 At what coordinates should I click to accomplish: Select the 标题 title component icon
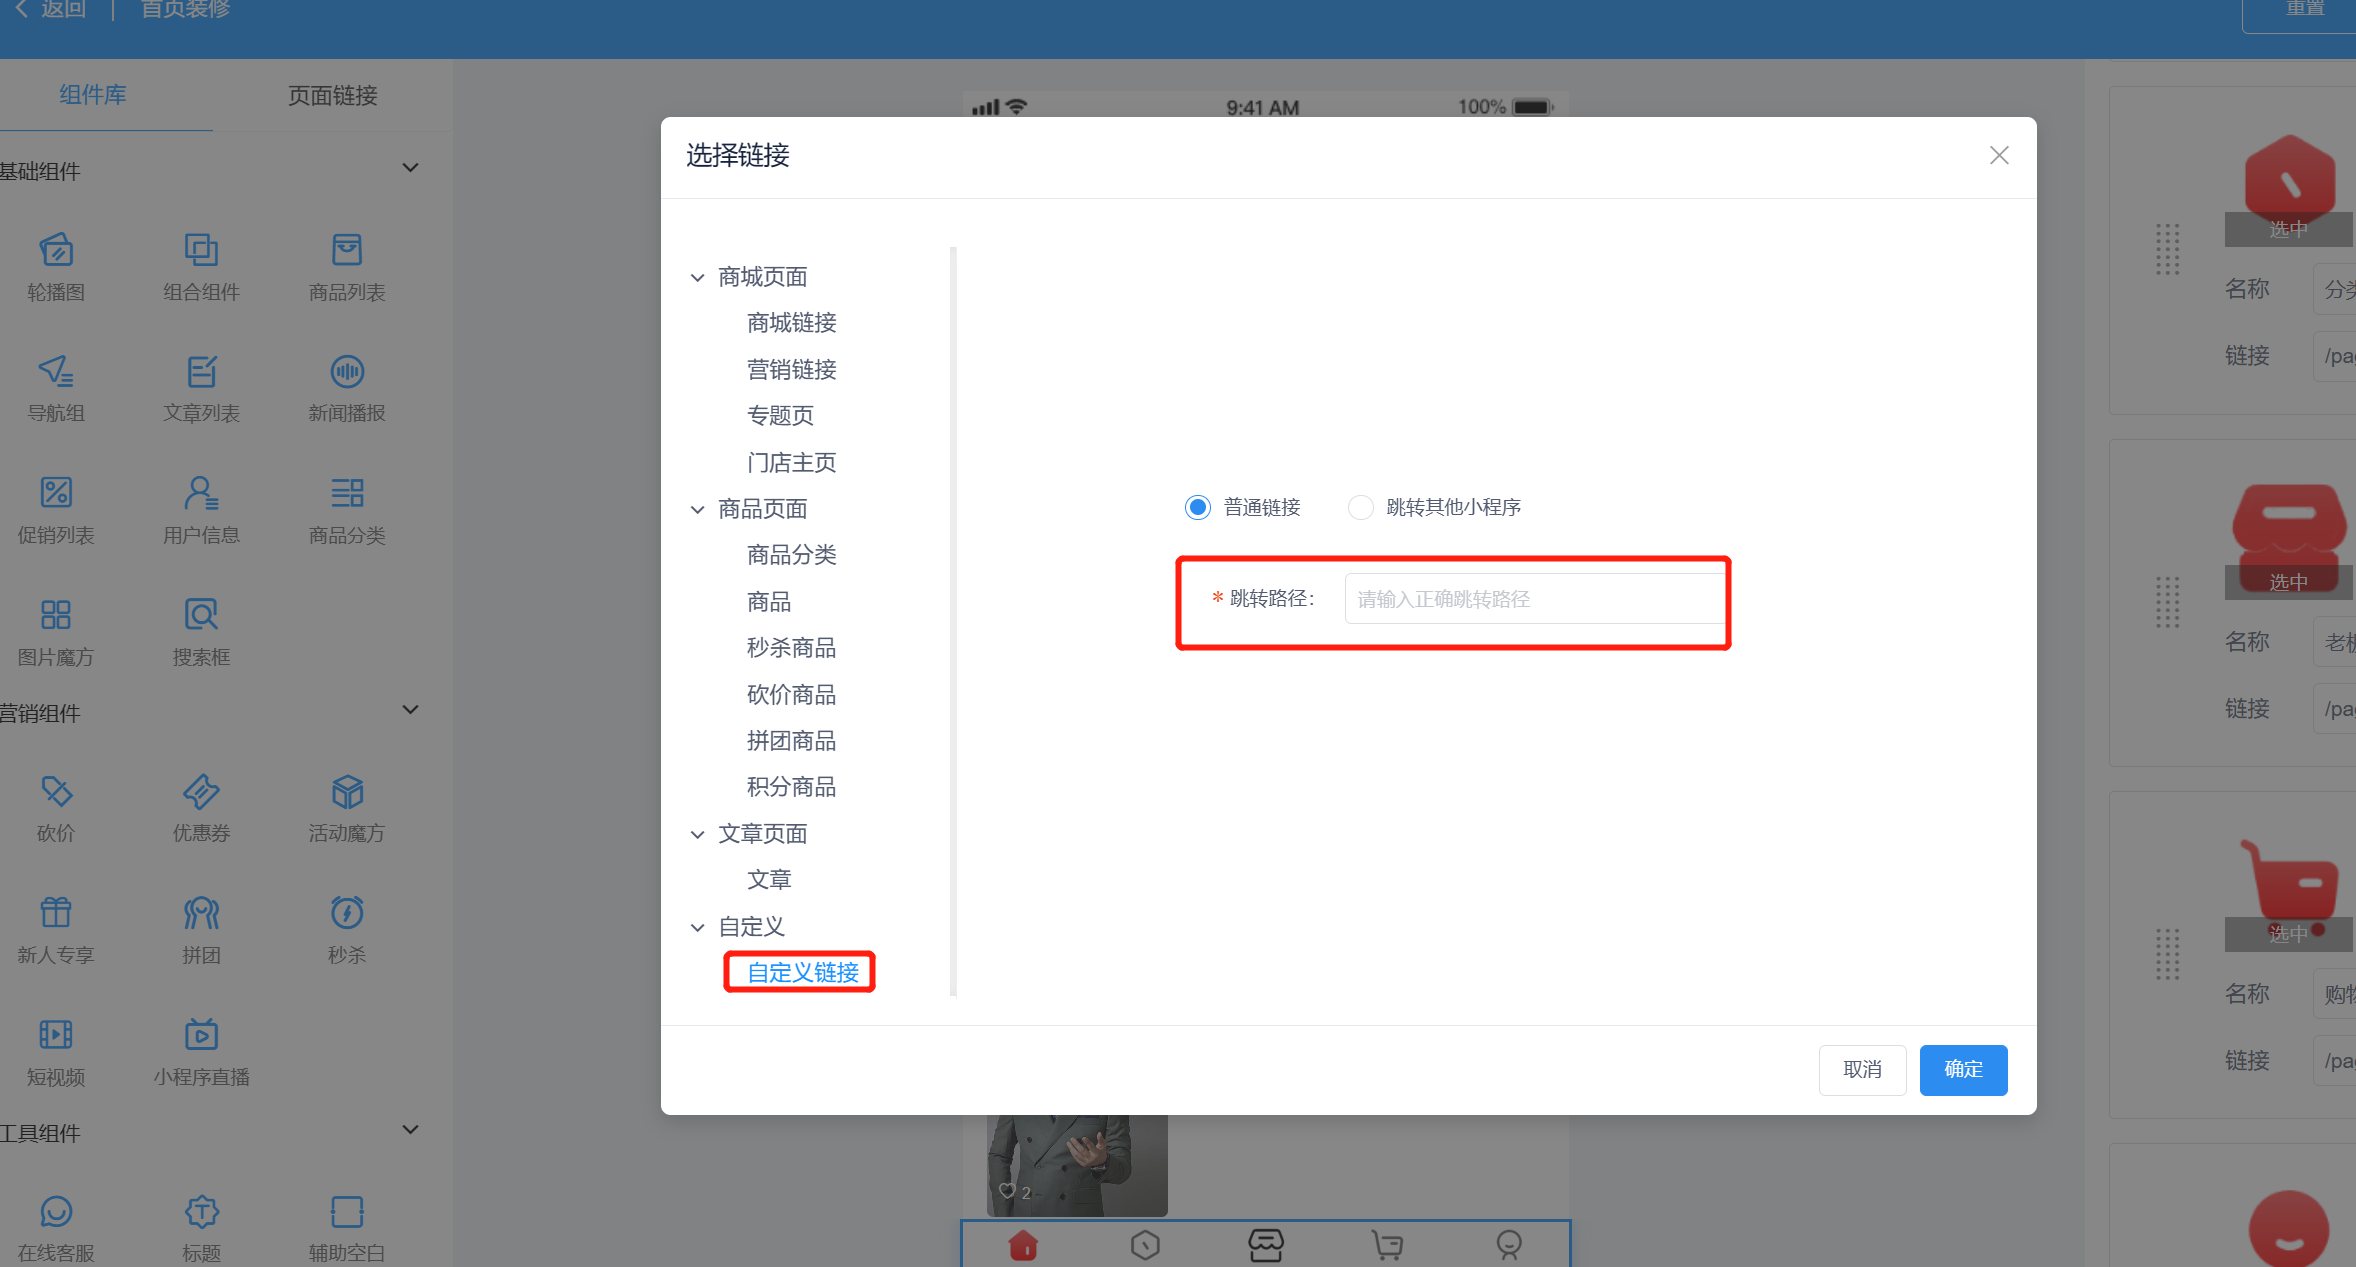[x=201, y=1212]
